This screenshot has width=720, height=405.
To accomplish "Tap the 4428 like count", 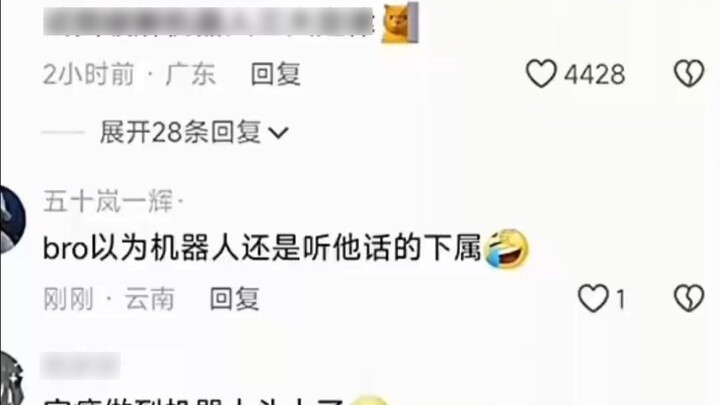I will 594,74.
